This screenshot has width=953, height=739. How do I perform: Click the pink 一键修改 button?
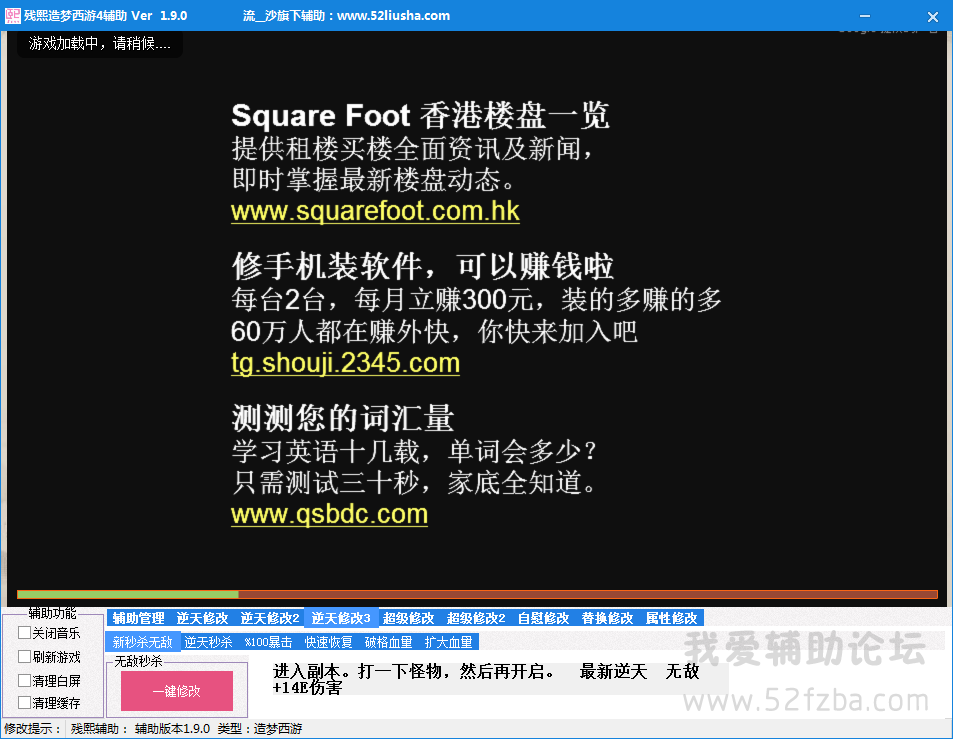point(177,691)
